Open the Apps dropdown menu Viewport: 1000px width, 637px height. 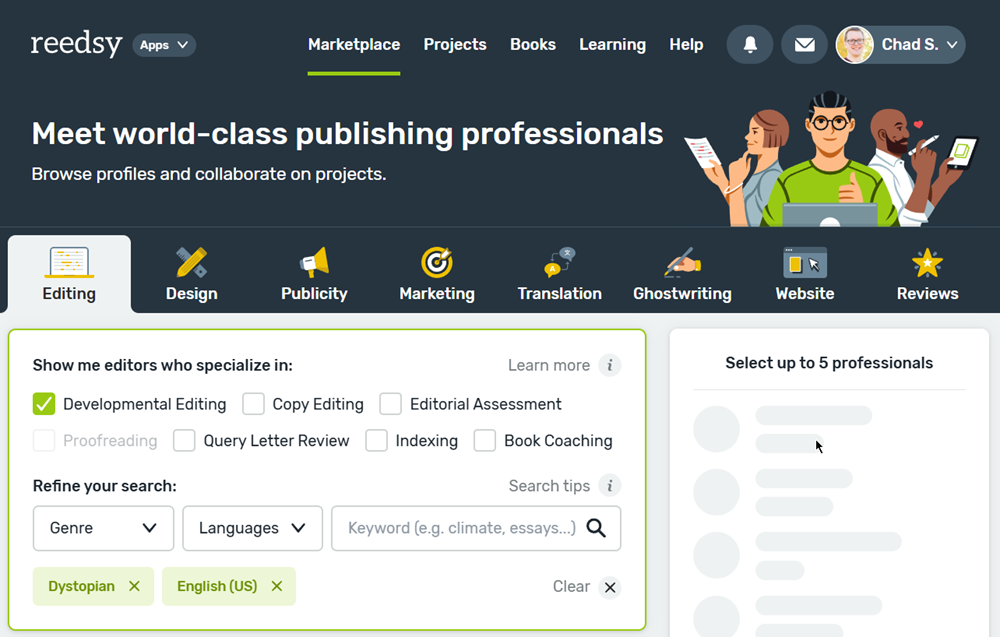pyautogui.click(x=164, y=45)
